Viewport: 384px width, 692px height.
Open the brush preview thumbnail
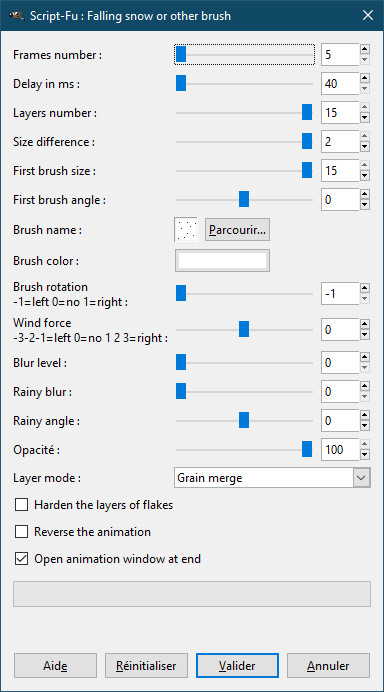(x=186, y=229)
